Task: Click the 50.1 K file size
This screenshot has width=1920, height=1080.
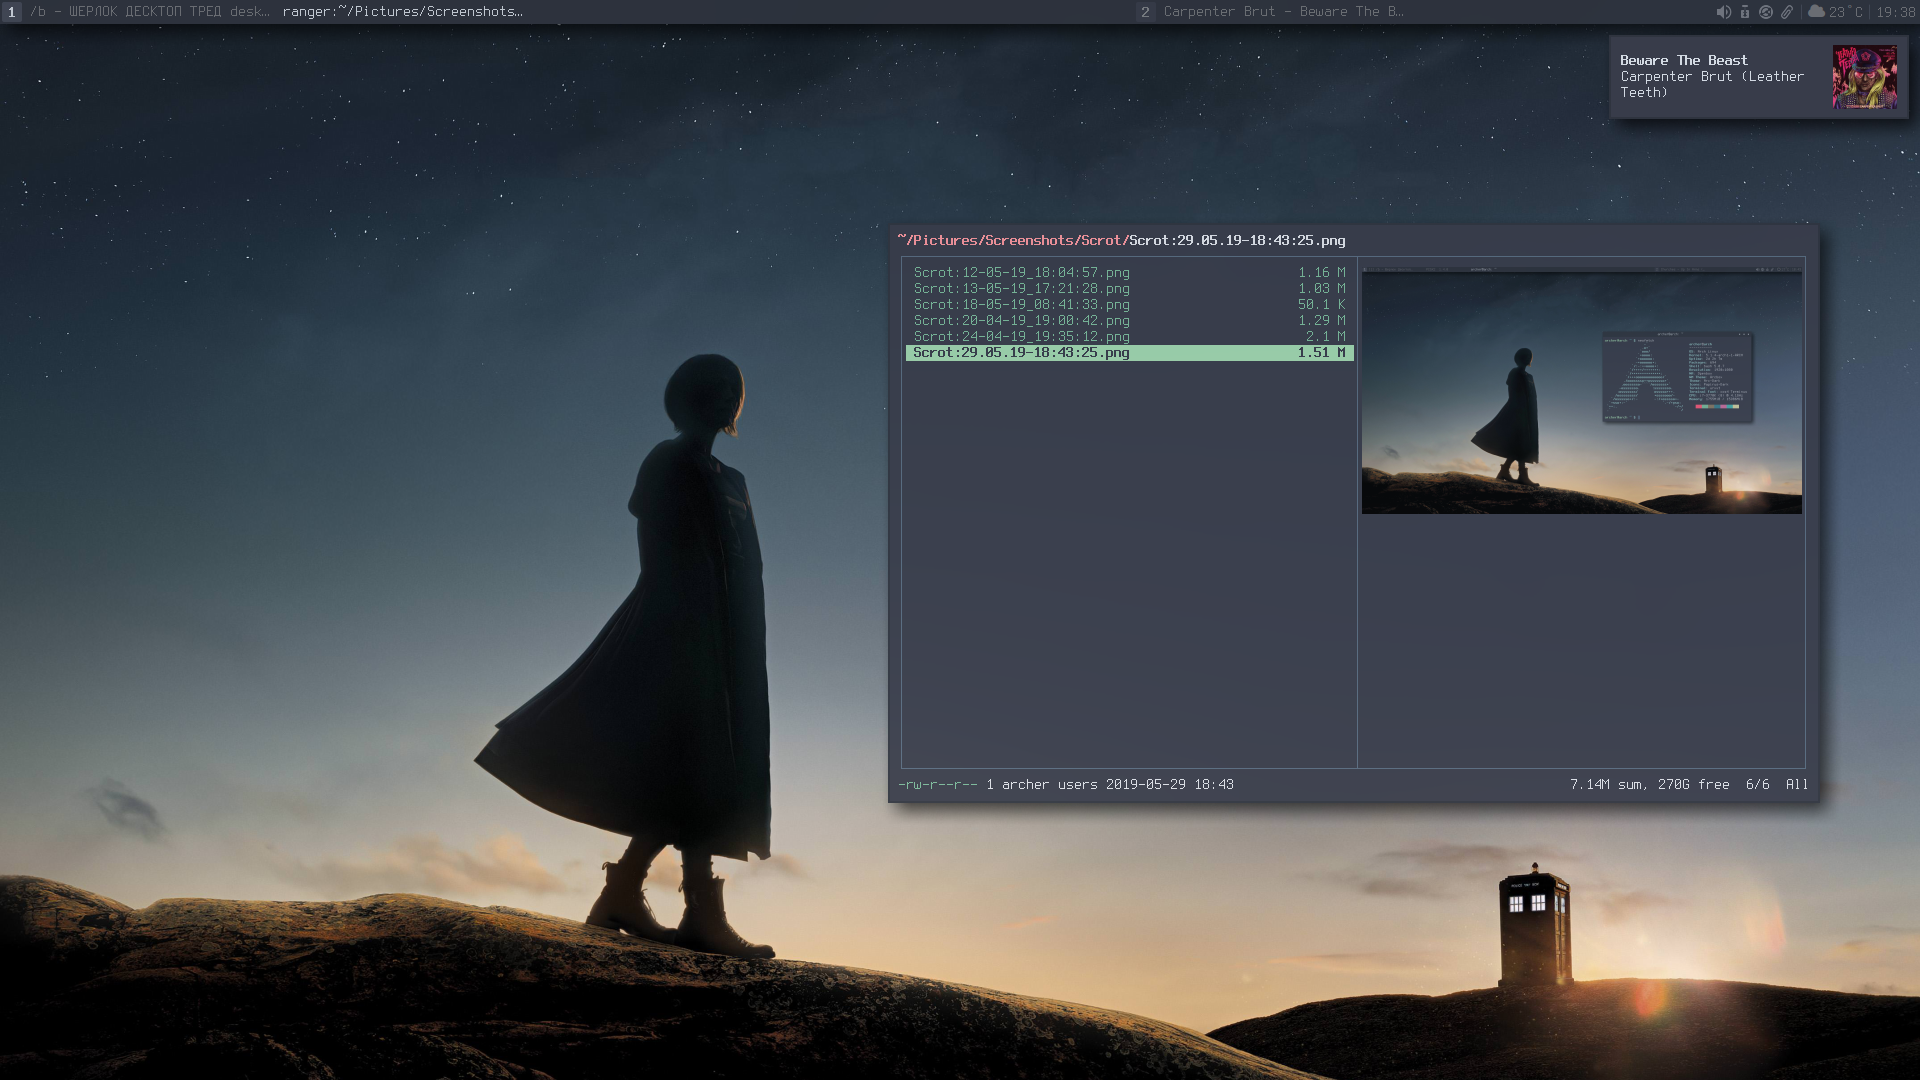Action: [1321, 304]
